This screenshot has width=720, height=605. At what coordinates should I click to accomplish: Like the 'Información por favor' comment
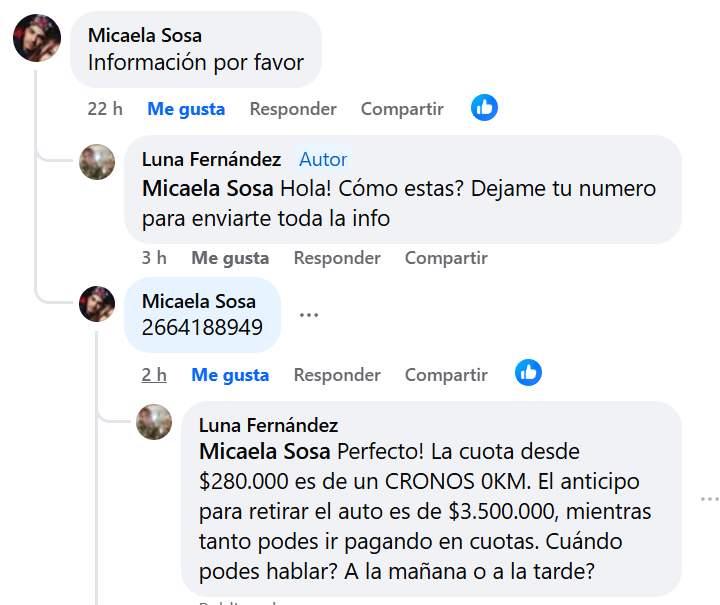point(186,109)
